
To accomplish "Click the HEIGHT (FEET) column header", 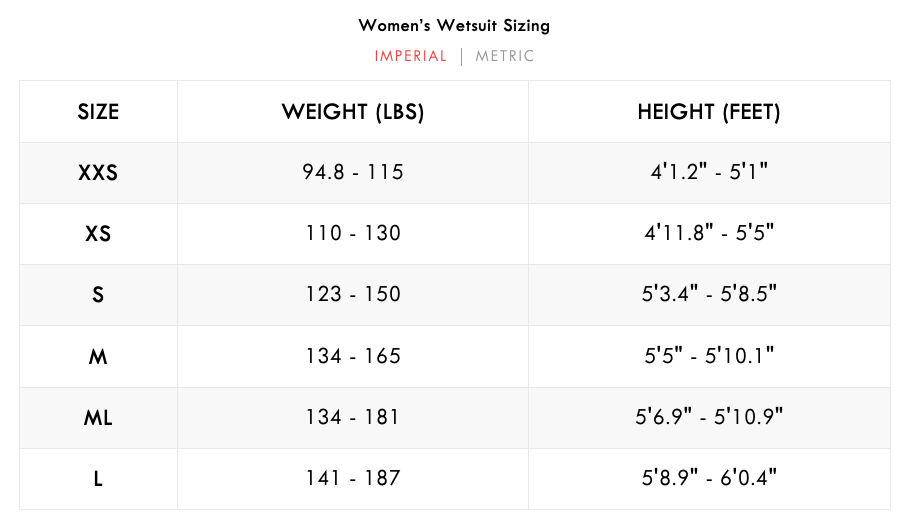I will 709,112.
